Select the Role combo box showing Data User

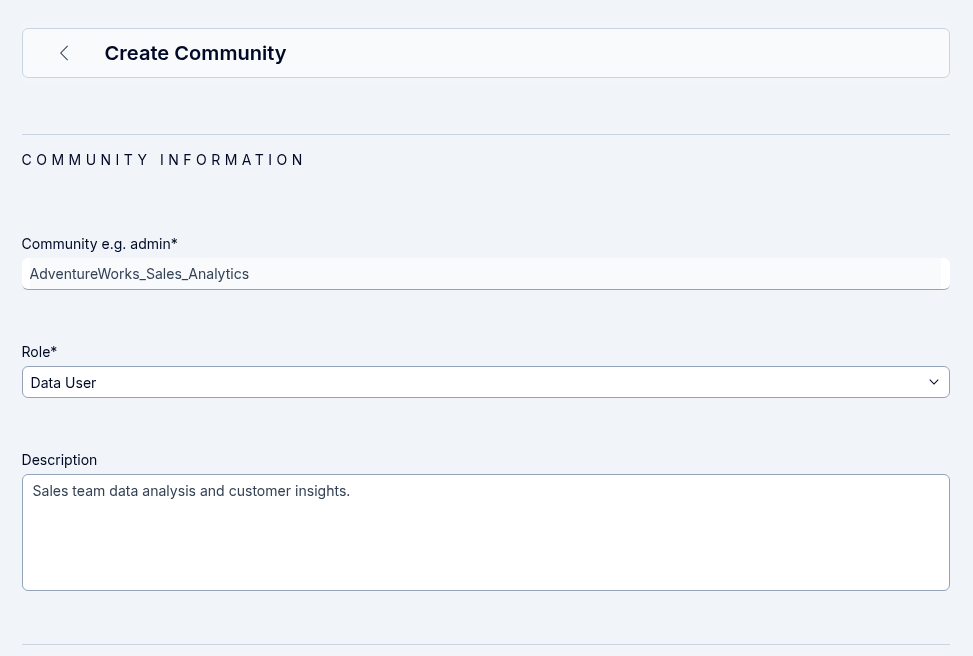pyautogui.click(x=485, y=382)
